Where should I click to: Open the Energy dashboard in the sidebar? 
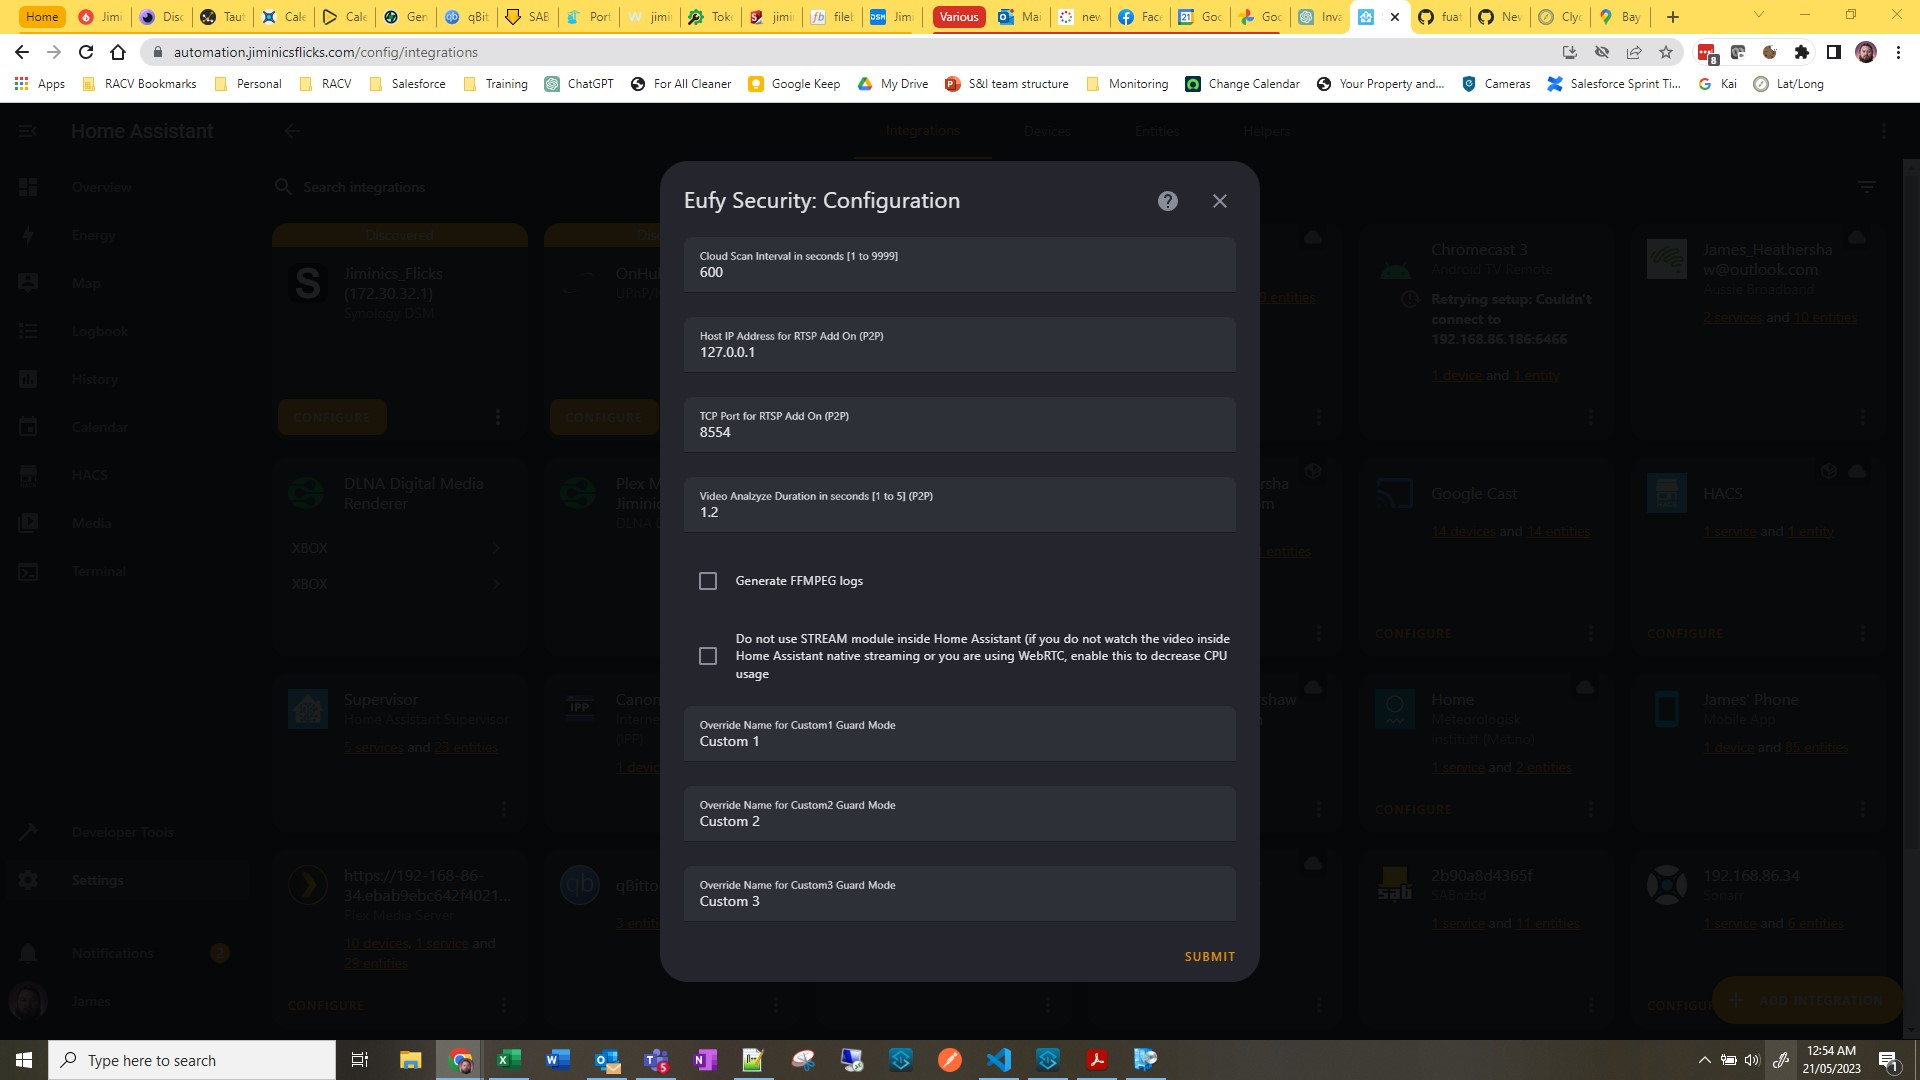pyautogui.click(x=93, y=235)
